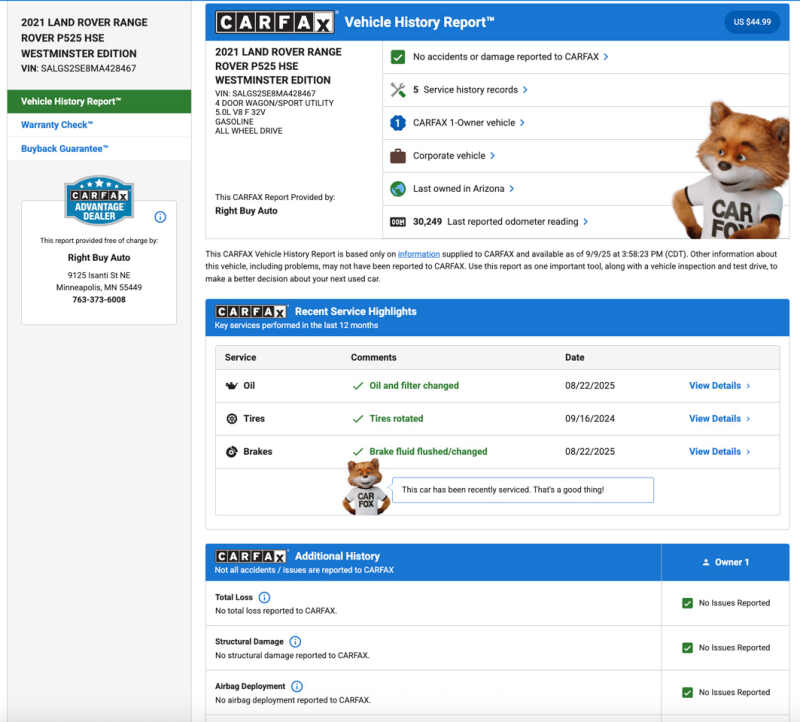Click the Airbag Deployment No Issues Reported checkmark
The height and width of the screenshot is (722, 800).
point(688,692)
